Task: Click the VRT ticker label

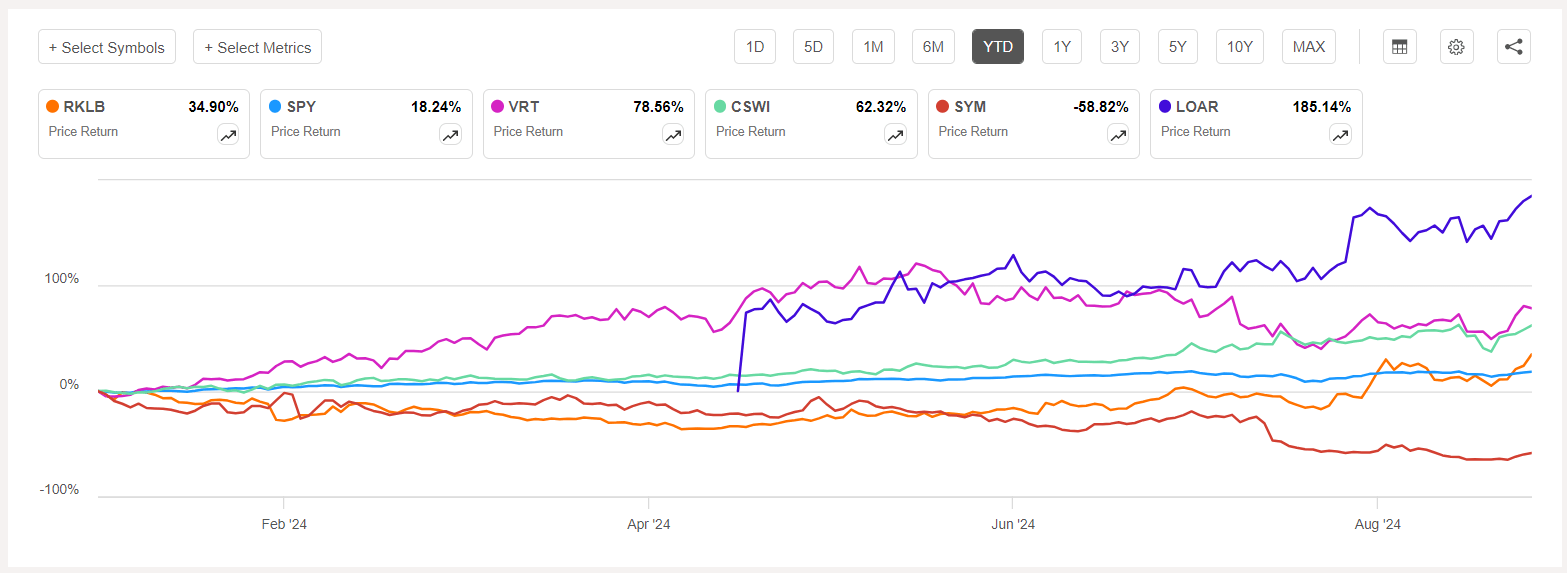Action: [523, 106]
